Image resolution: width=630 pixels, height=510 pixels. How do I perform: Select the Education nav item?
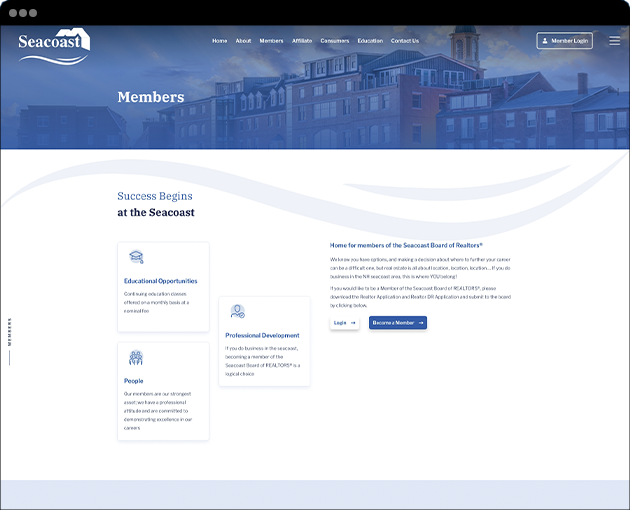point(370,41)
